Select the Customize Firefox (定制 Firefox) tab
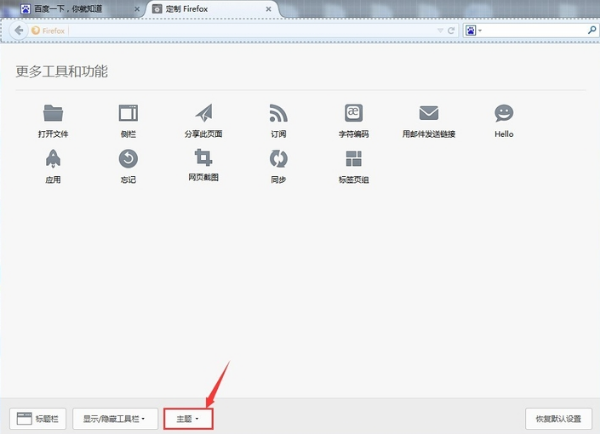Viewport: 601px width, 435px height. pos(213,9)
